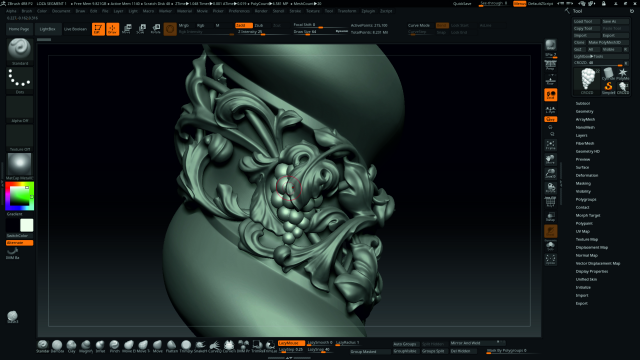Open the Alpha menu
640x360 pixels.
coord(11,11)
